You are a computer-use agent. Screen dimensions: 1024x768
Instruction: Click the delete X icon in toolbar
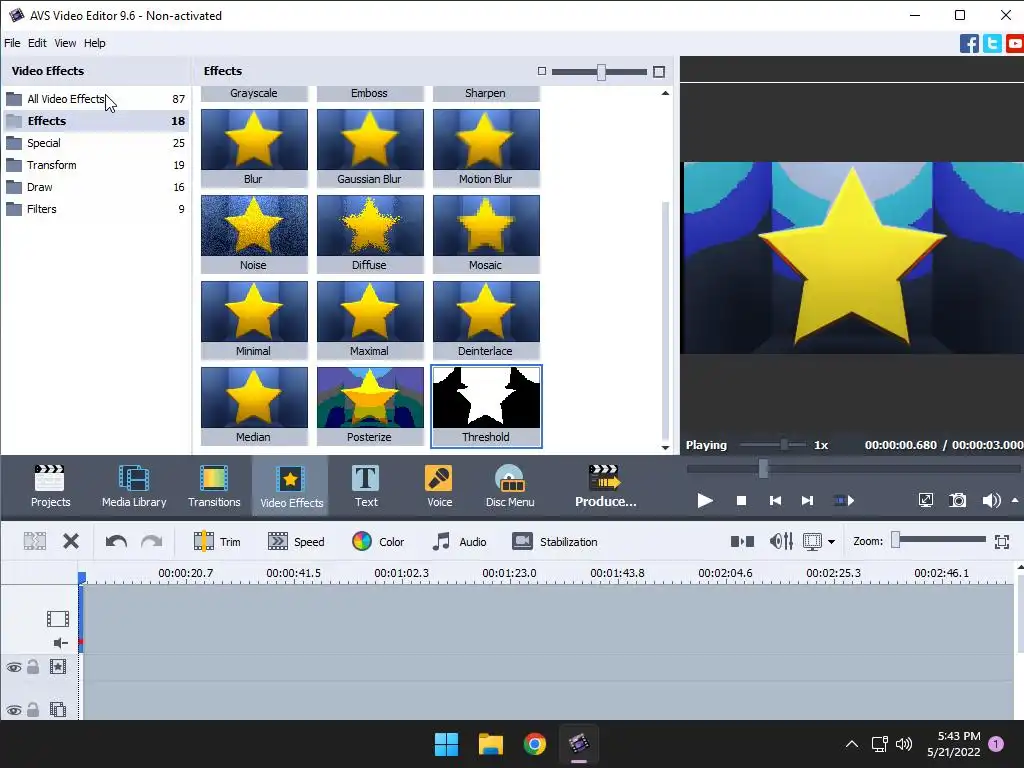coord(71,541)
